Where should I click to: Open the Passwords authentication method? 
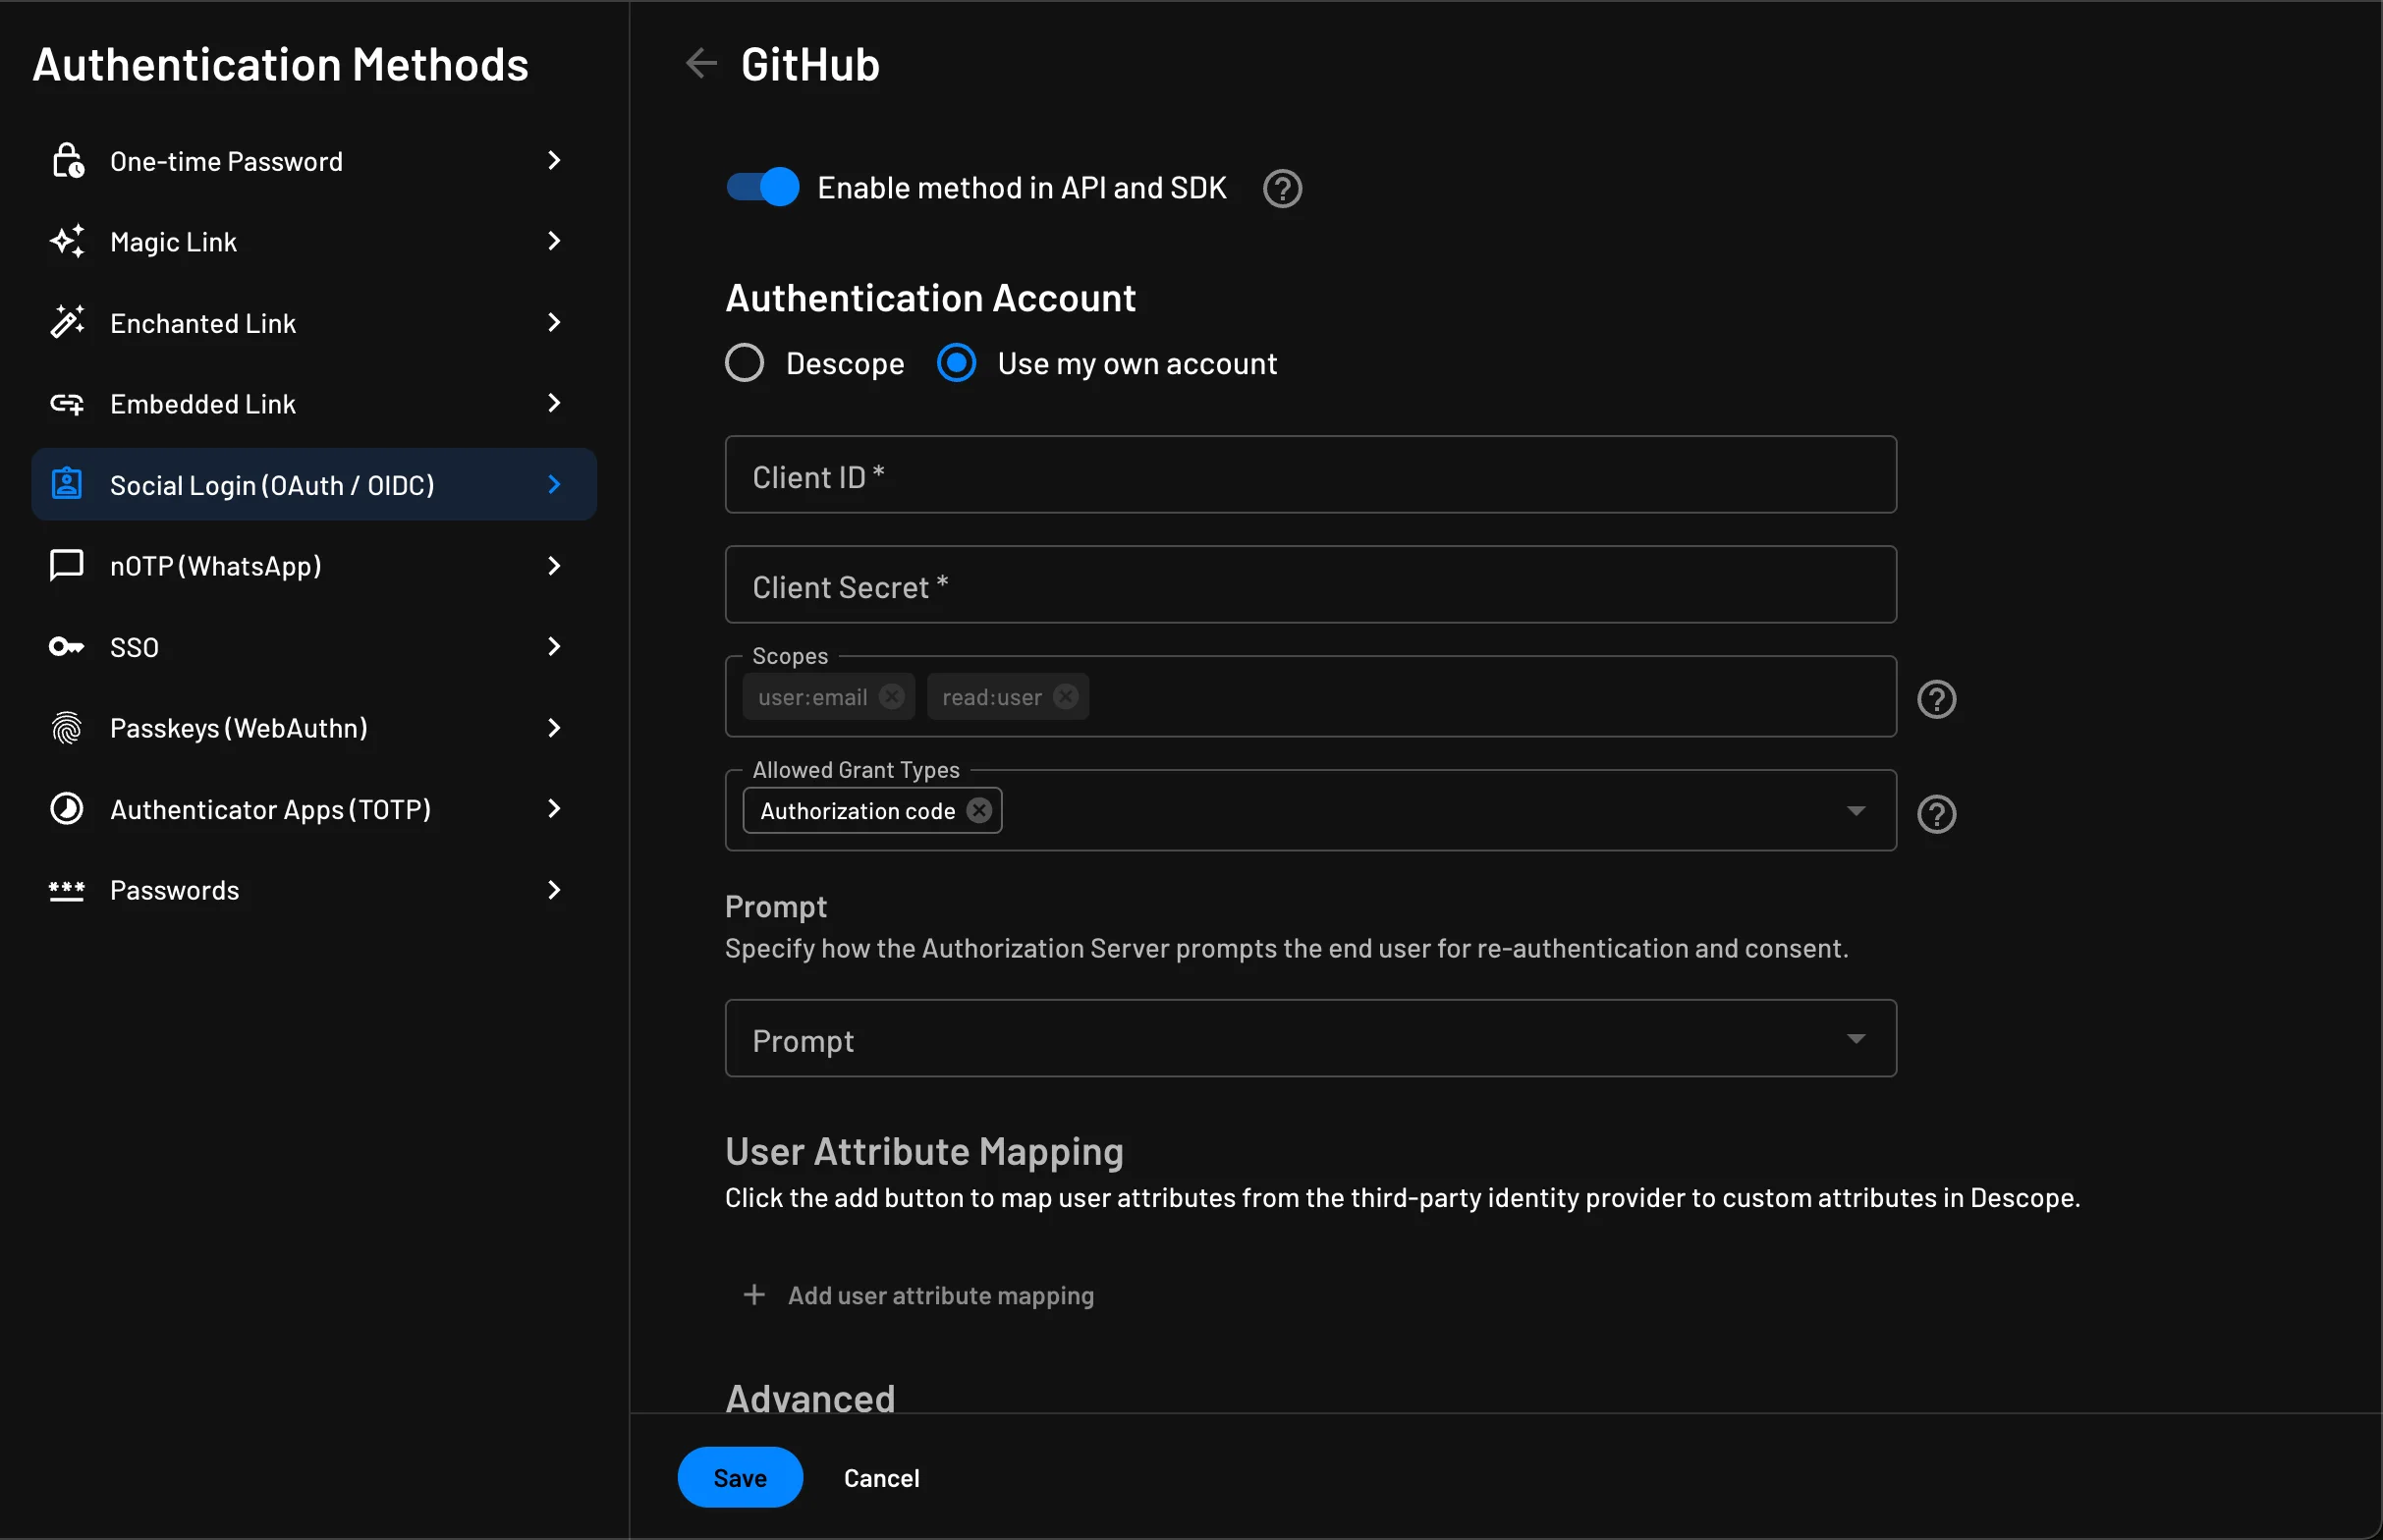click(174, 890)
